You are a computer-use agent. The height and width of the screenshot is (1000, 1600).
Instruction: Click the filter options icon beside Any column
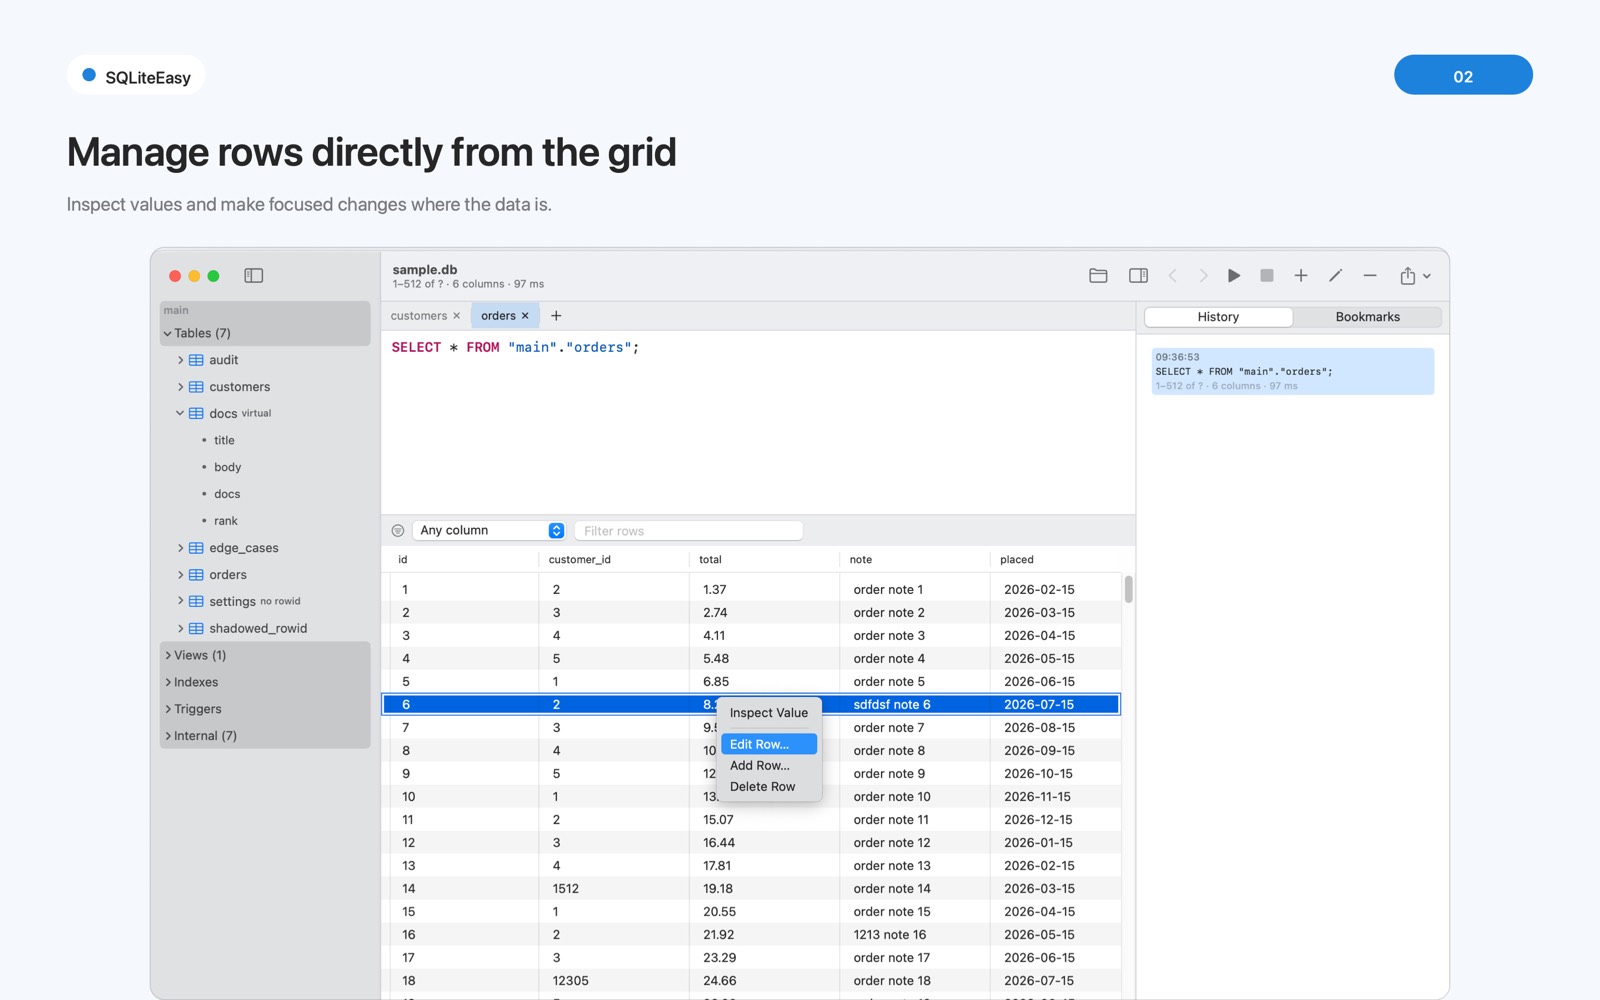pos(398,531)
